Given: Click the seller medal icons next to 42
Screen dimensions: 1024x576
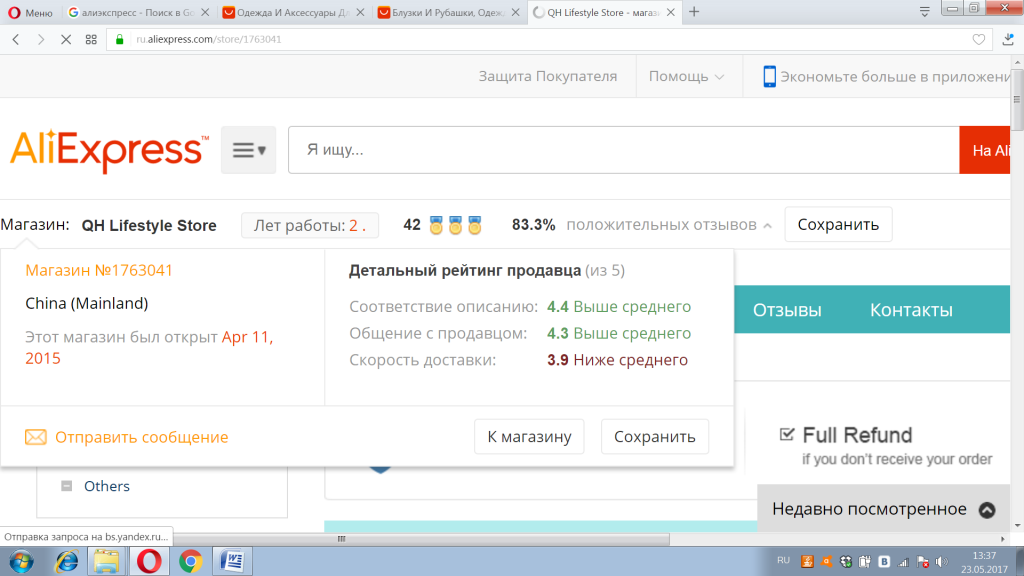Looking at the screenshot, I should pos(454,224).
